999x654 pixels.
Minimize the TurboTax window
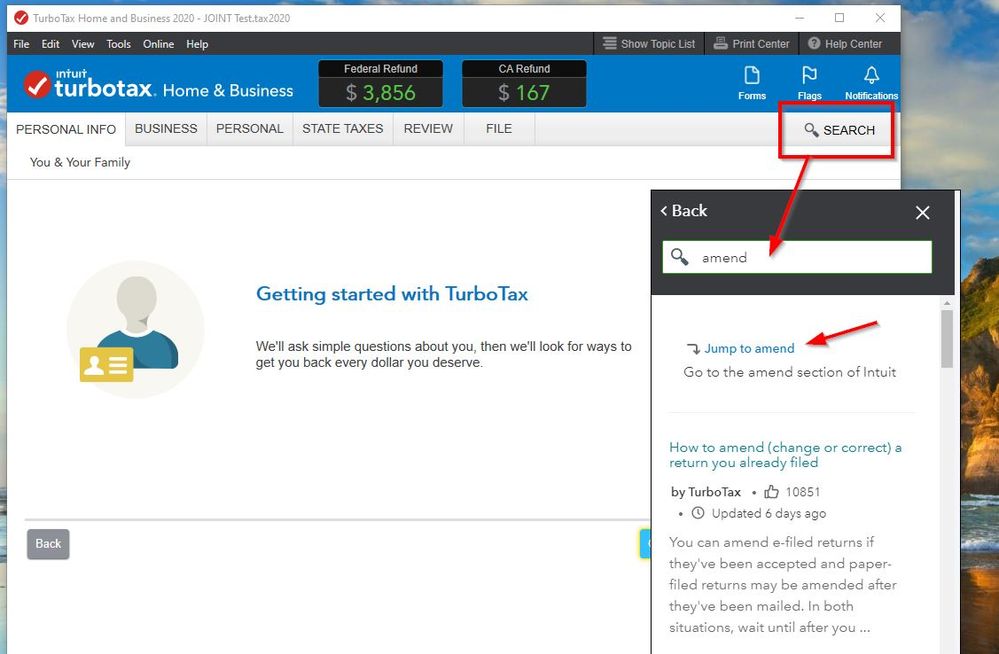click(800, 18)
